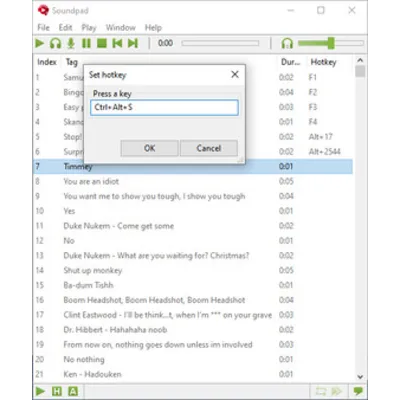Click the F1 hotkey cell

(x=312, y=77)
